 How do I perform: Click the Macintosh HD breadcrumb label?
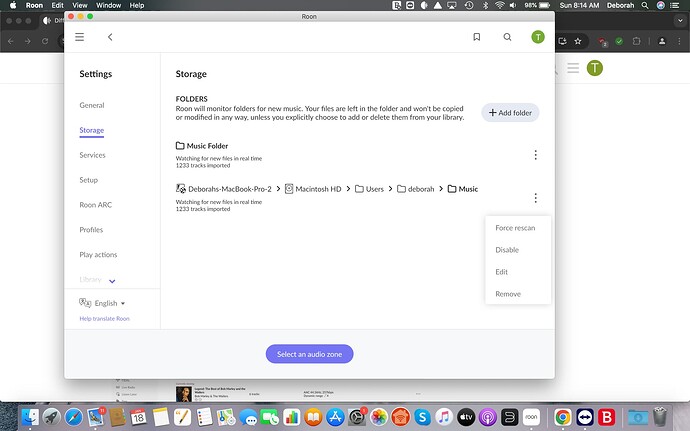(318, 189)
